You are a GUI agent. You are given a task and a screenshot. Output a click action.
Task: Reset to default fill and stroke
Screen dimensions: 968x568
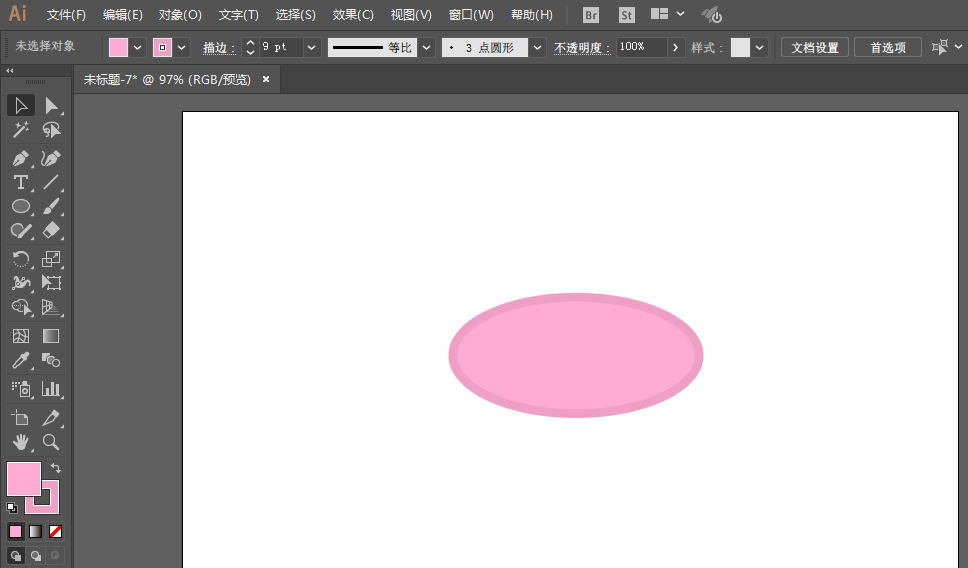click(12, 508)
